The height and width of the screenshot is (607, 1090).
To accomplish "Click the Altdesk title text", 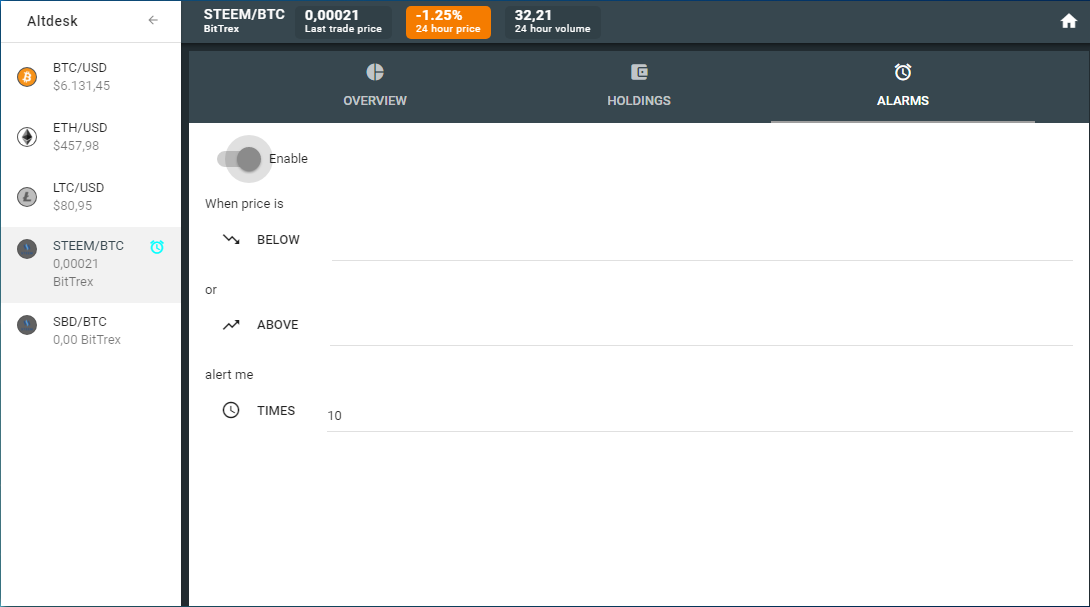I will 52,21.
